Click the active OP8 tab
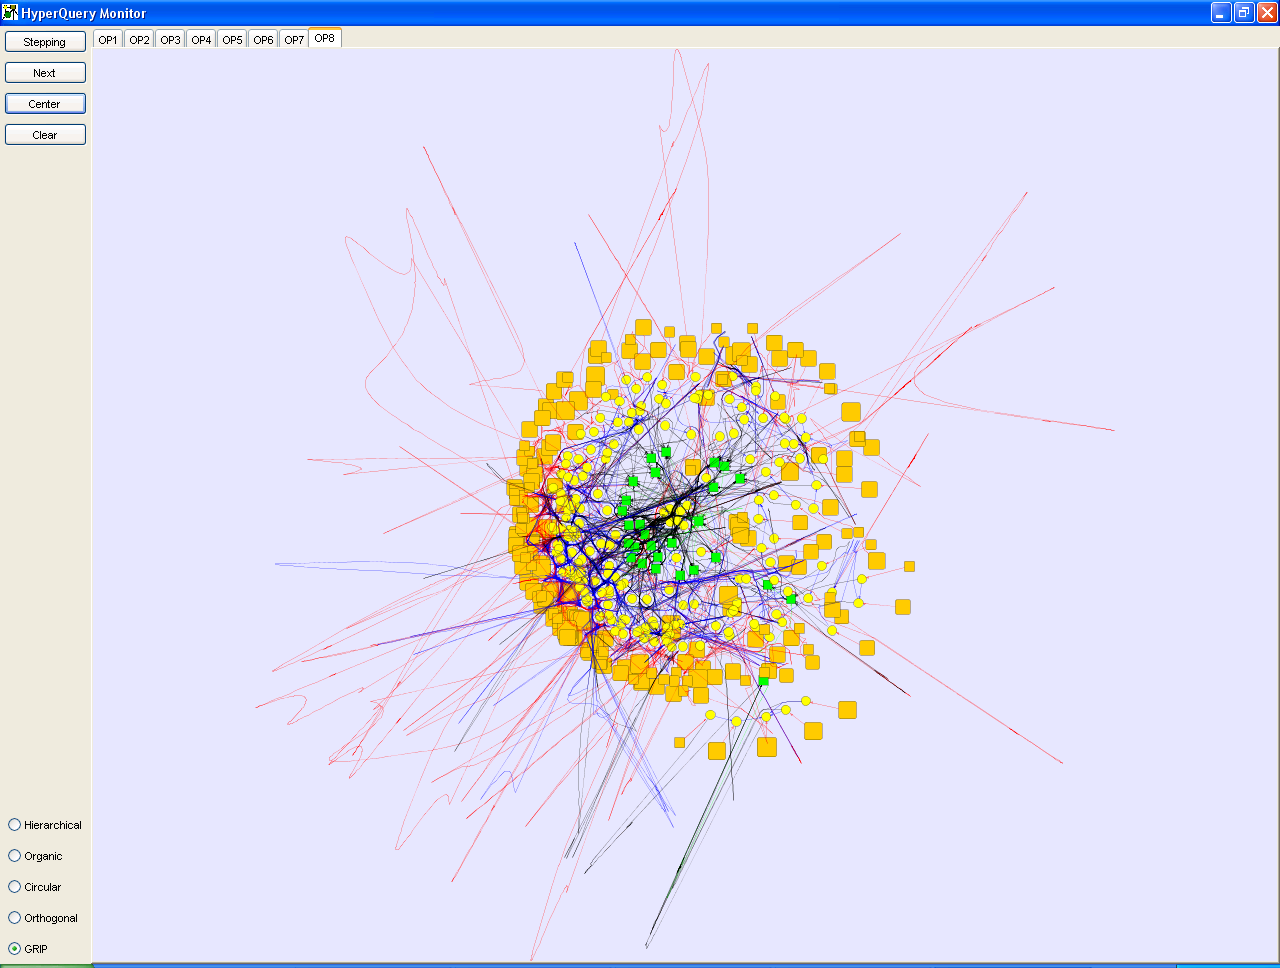This screenshot has height=968, width=1280. click(x=325, y=38)
